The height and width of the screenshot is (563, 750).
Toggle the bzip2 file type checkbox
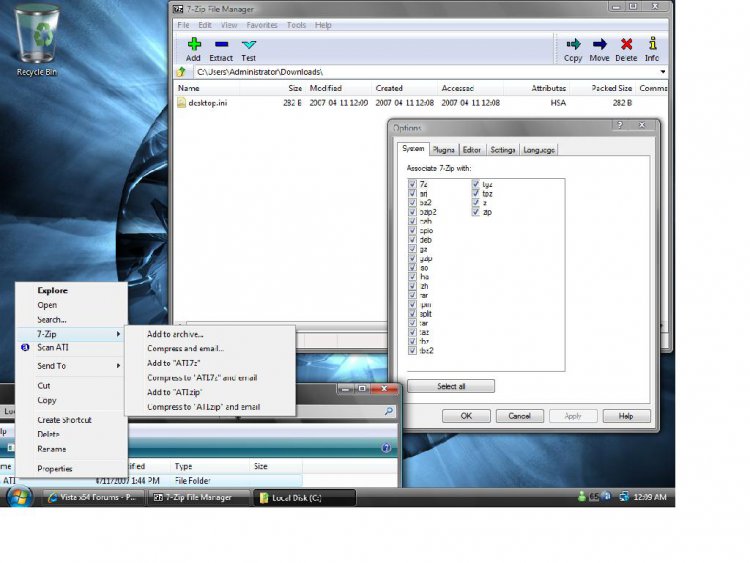[x=412, y=212]
